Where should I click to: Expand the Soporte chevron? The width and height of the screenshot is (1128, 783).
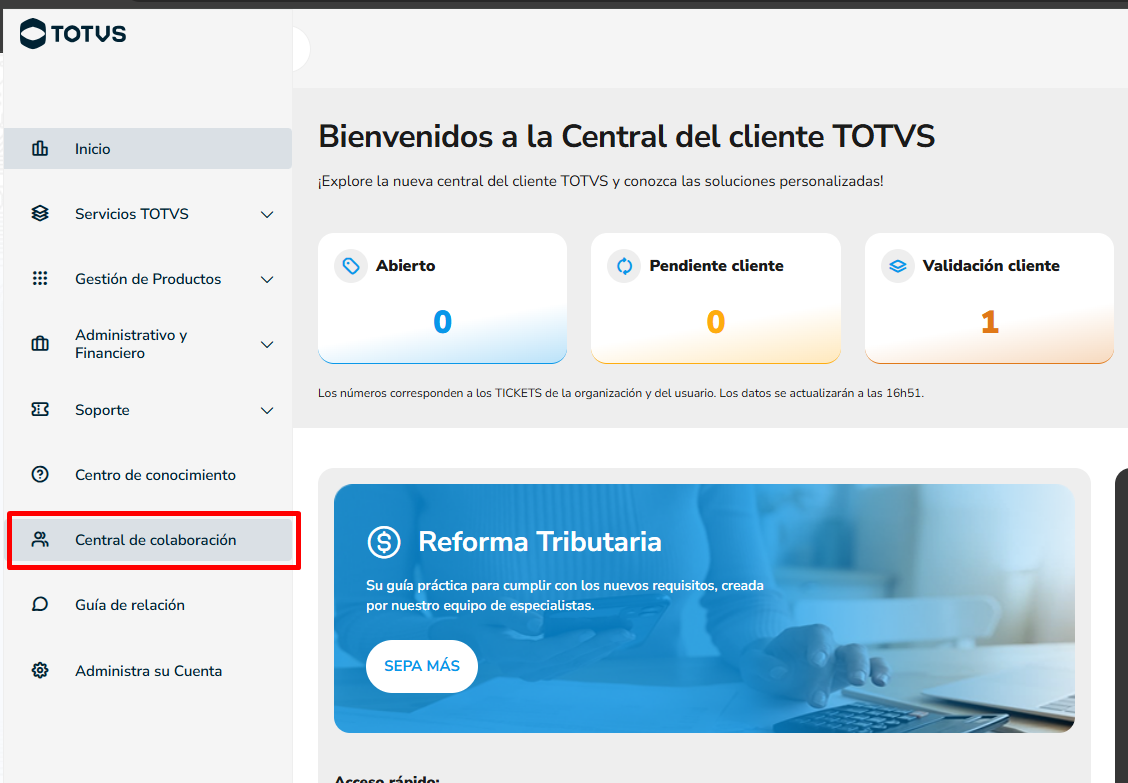pos(267,410)
